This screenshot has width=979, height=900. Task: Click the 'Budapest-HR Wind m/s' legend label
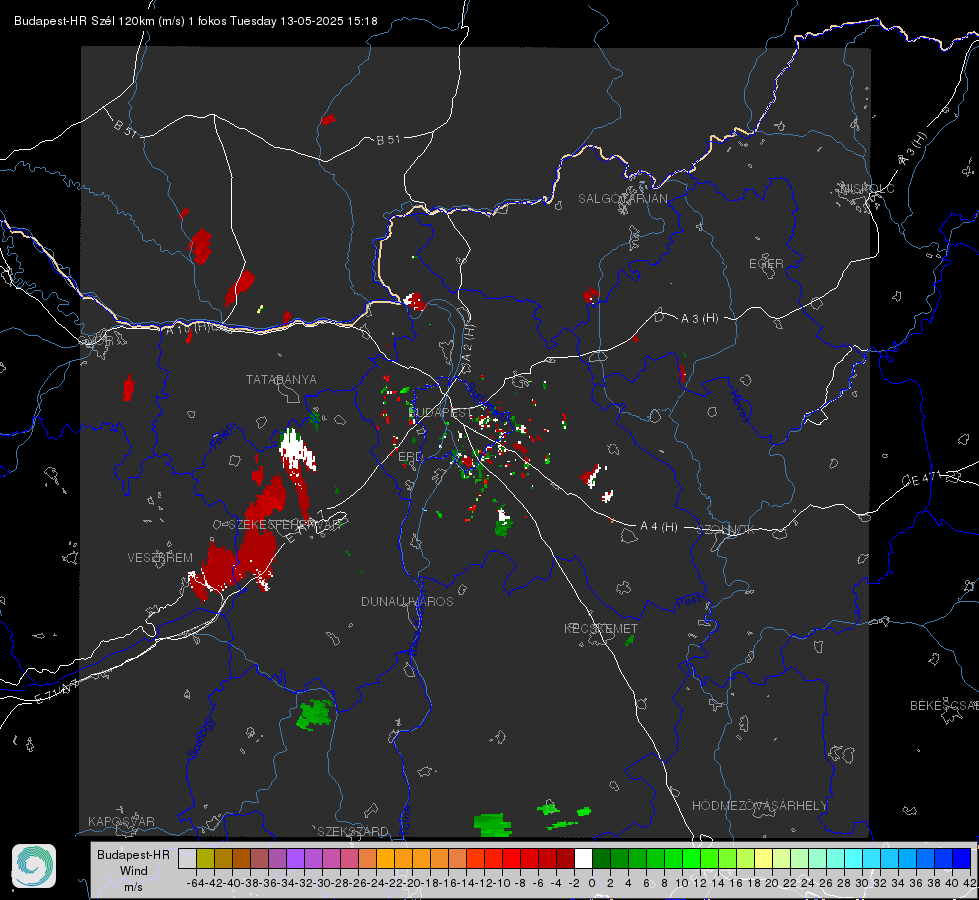coord(134,870)
